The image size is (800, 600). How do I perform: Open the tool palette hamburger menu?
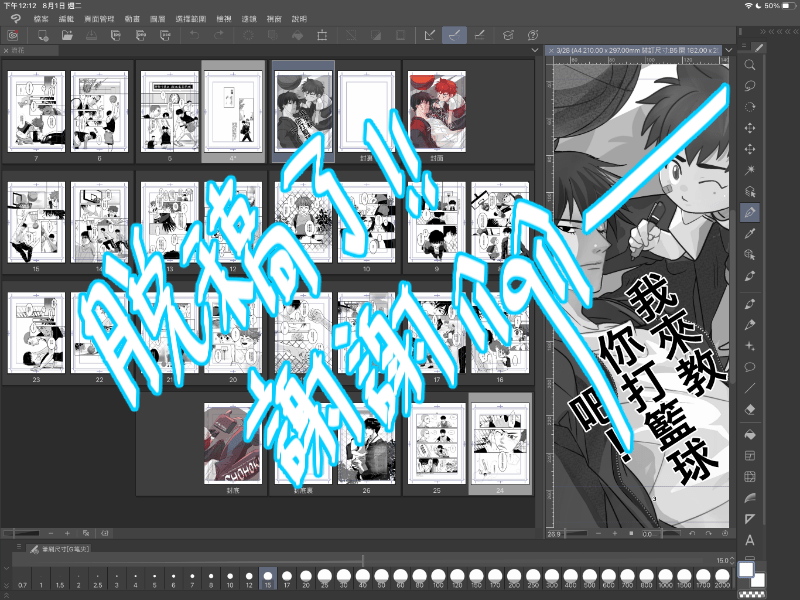pyautogui.click(x=744, y=46)
